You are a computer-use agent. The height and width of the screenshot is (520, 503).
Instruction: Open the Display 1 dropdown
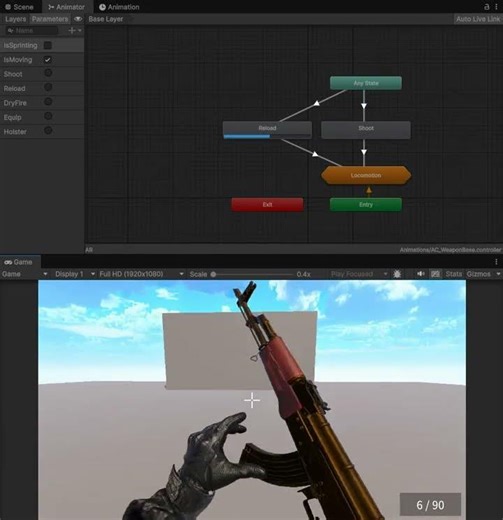coord(75,274)
